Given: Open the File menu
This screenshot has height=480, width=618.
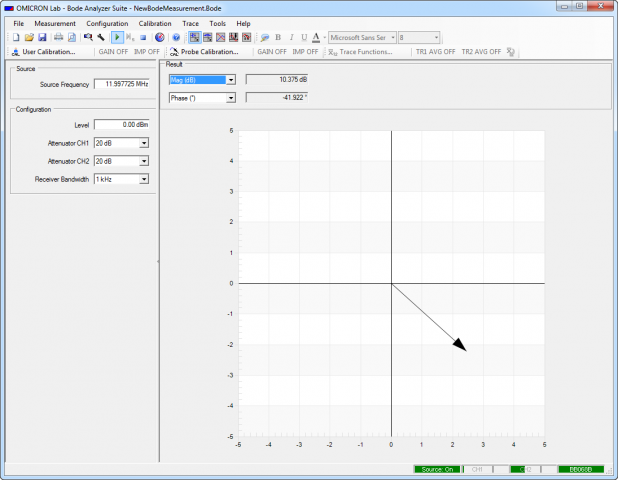Looking at the screenshot, I should pyautogui.click(x=19, y=24).
